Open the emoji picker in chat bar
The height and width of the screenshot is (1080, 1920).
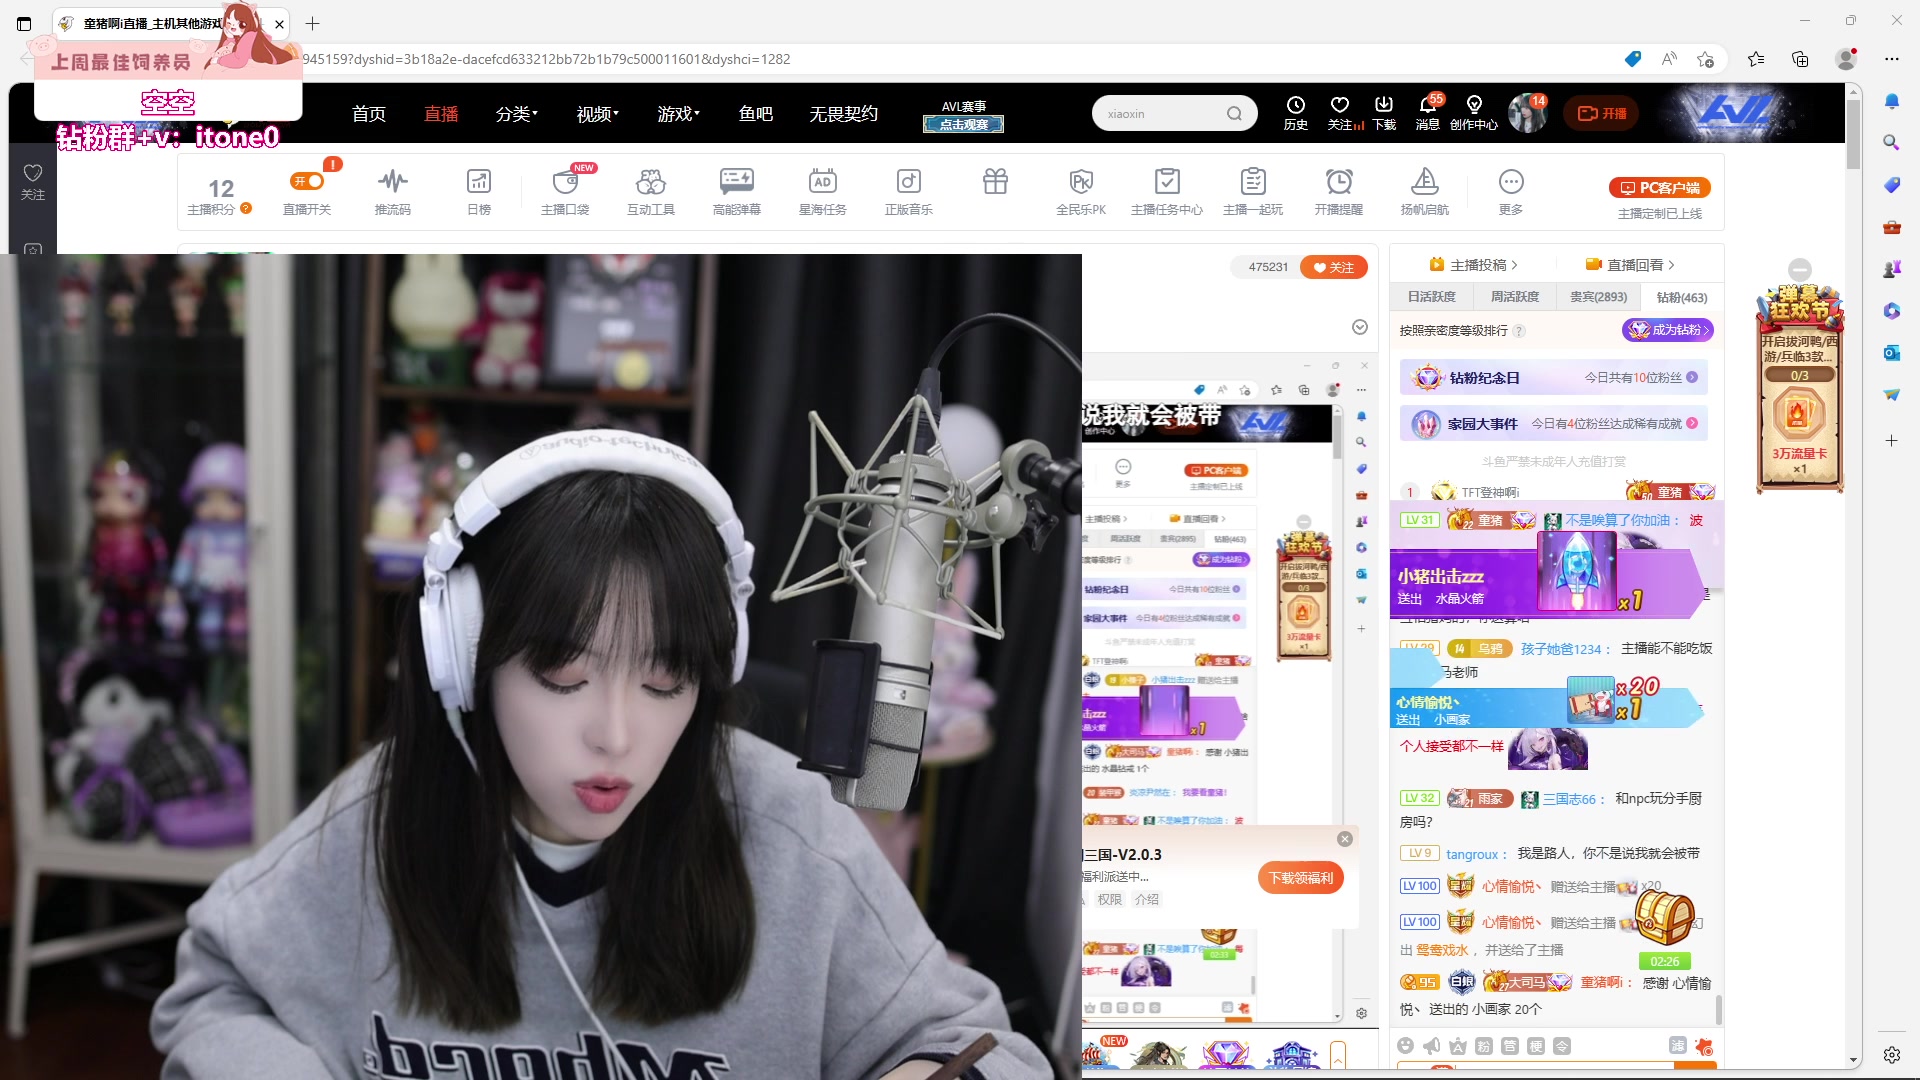click(1405, 1046)
